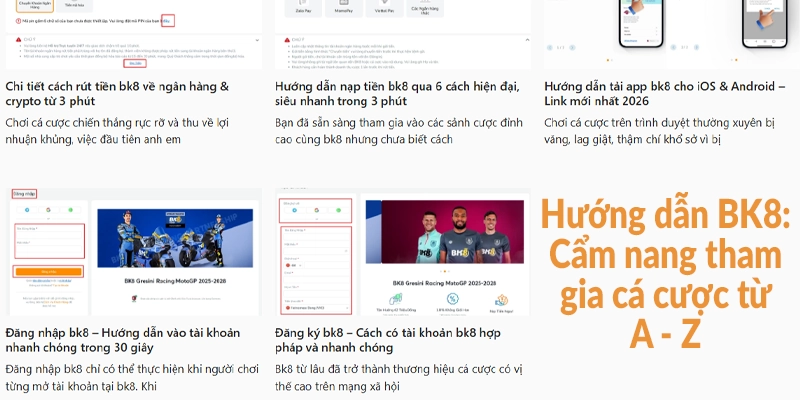Open the article on withdrawing bk8 money to bank and crypto

point(117,93)
